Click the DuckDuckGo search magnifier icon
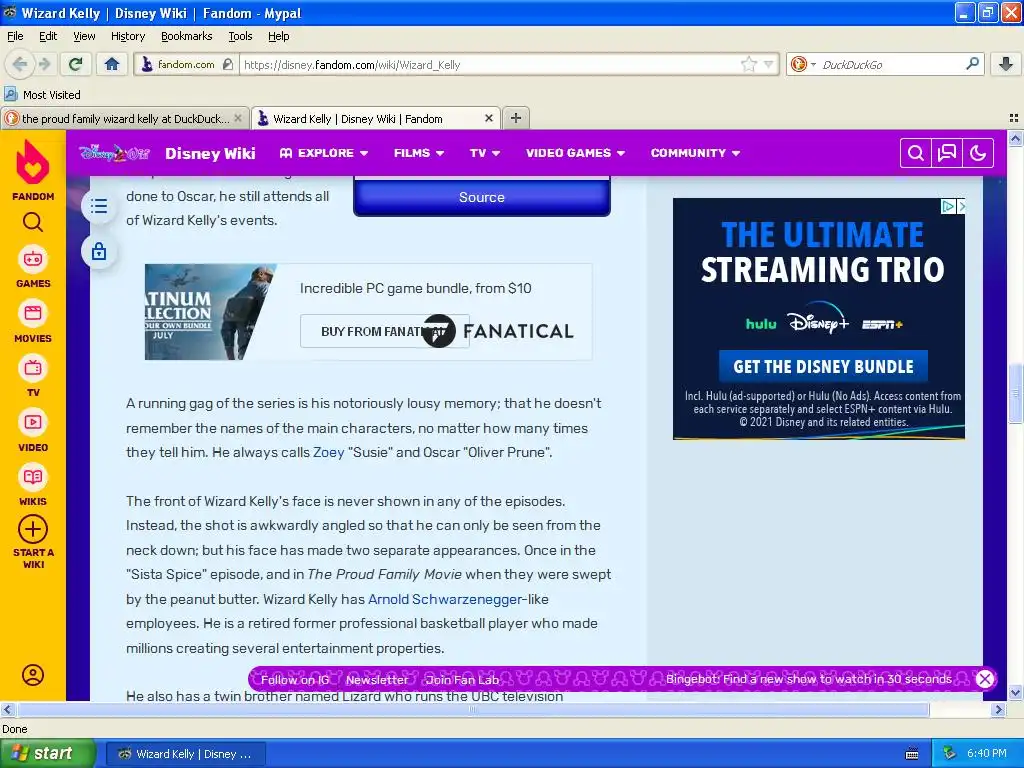 pos(972,63)
